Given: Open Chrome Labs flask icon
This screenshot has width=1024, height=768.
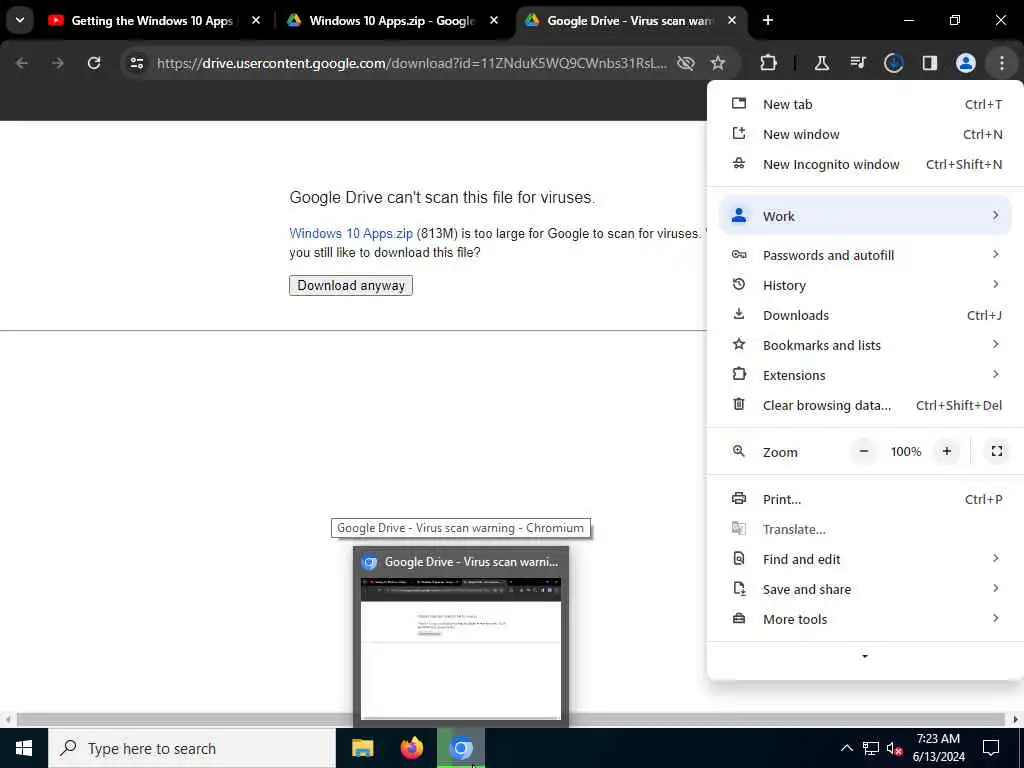Looking at the screenshot, I should (x=822, y=63).
